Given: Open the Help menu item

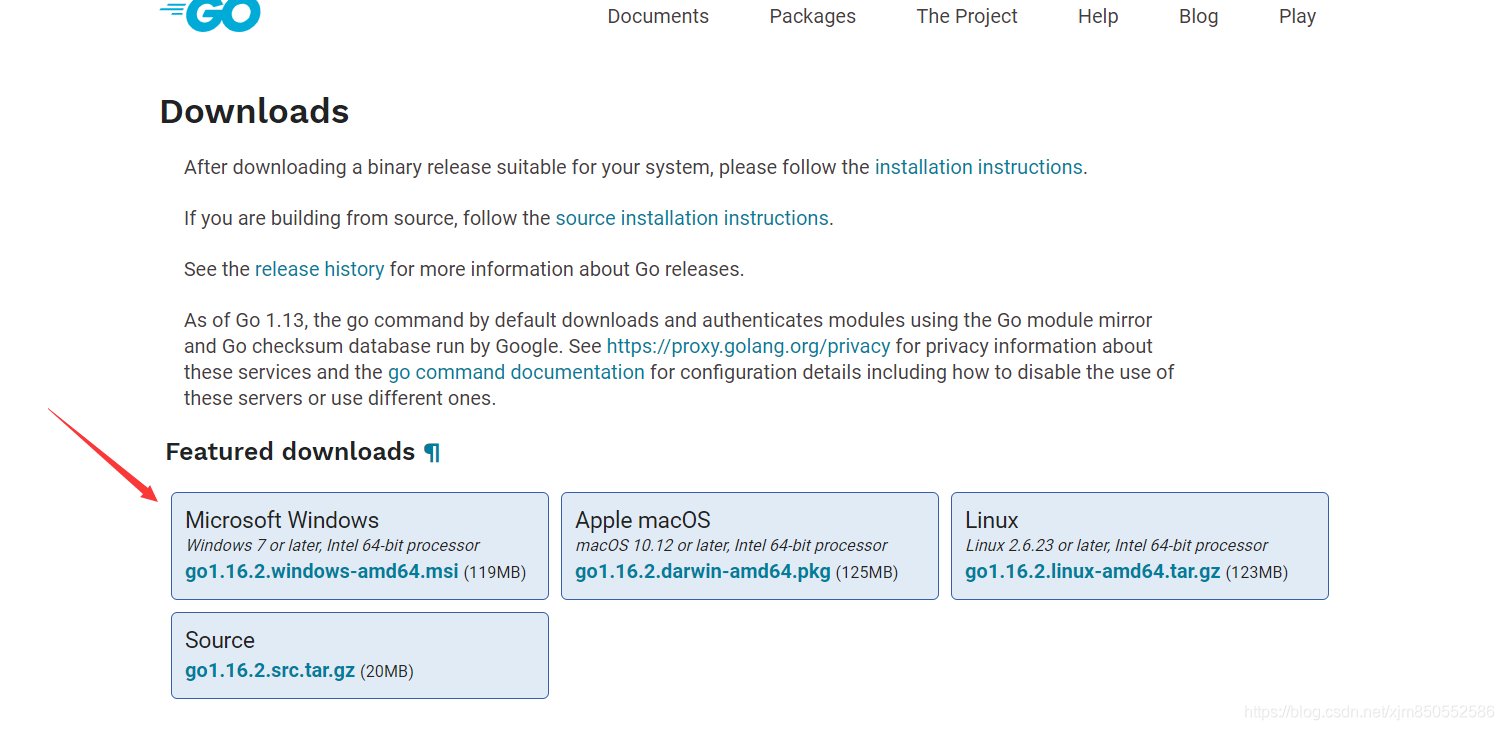Looking at the screenshot, I should (1098, 16).
